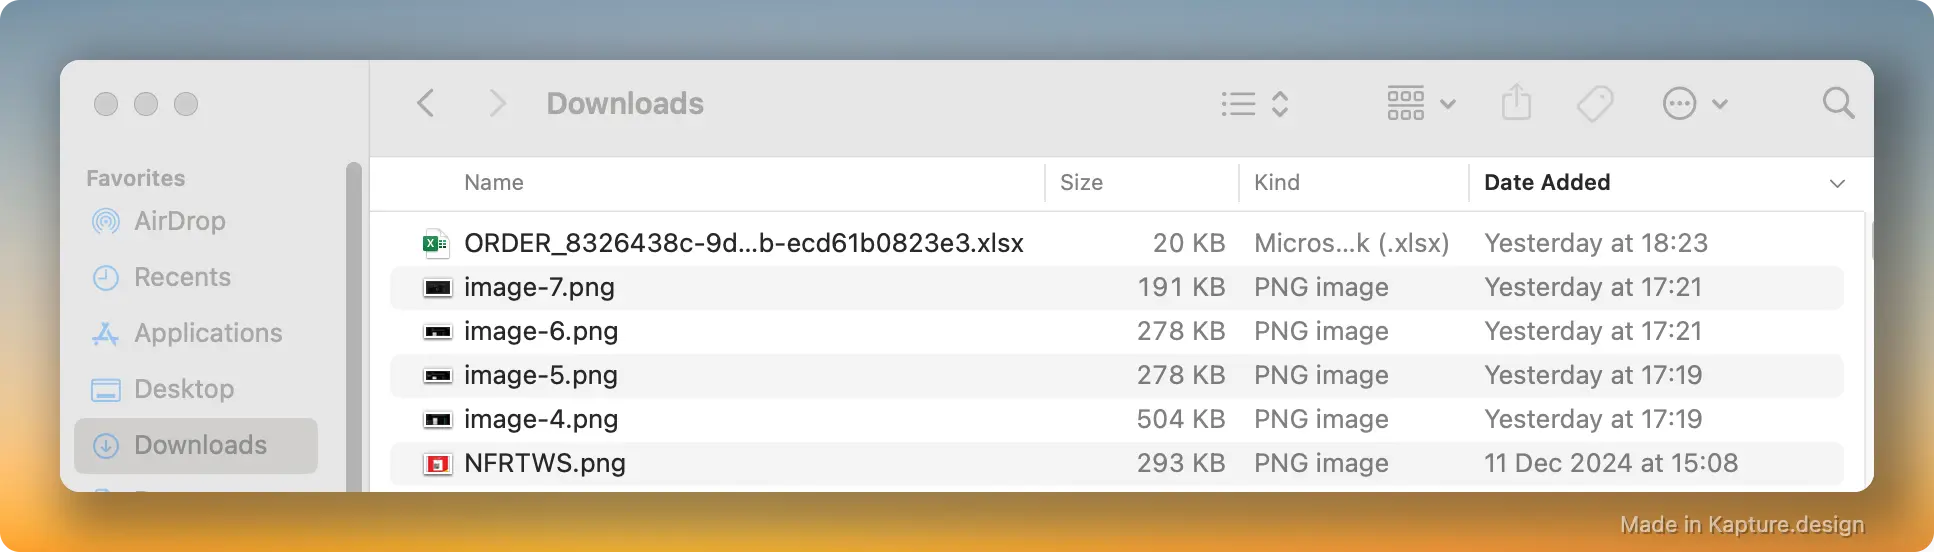Image resolution: width=1934 pixels, height=552 pixels.
Task: Open the group-by grid dropdown
Action: coord(1421,103)
